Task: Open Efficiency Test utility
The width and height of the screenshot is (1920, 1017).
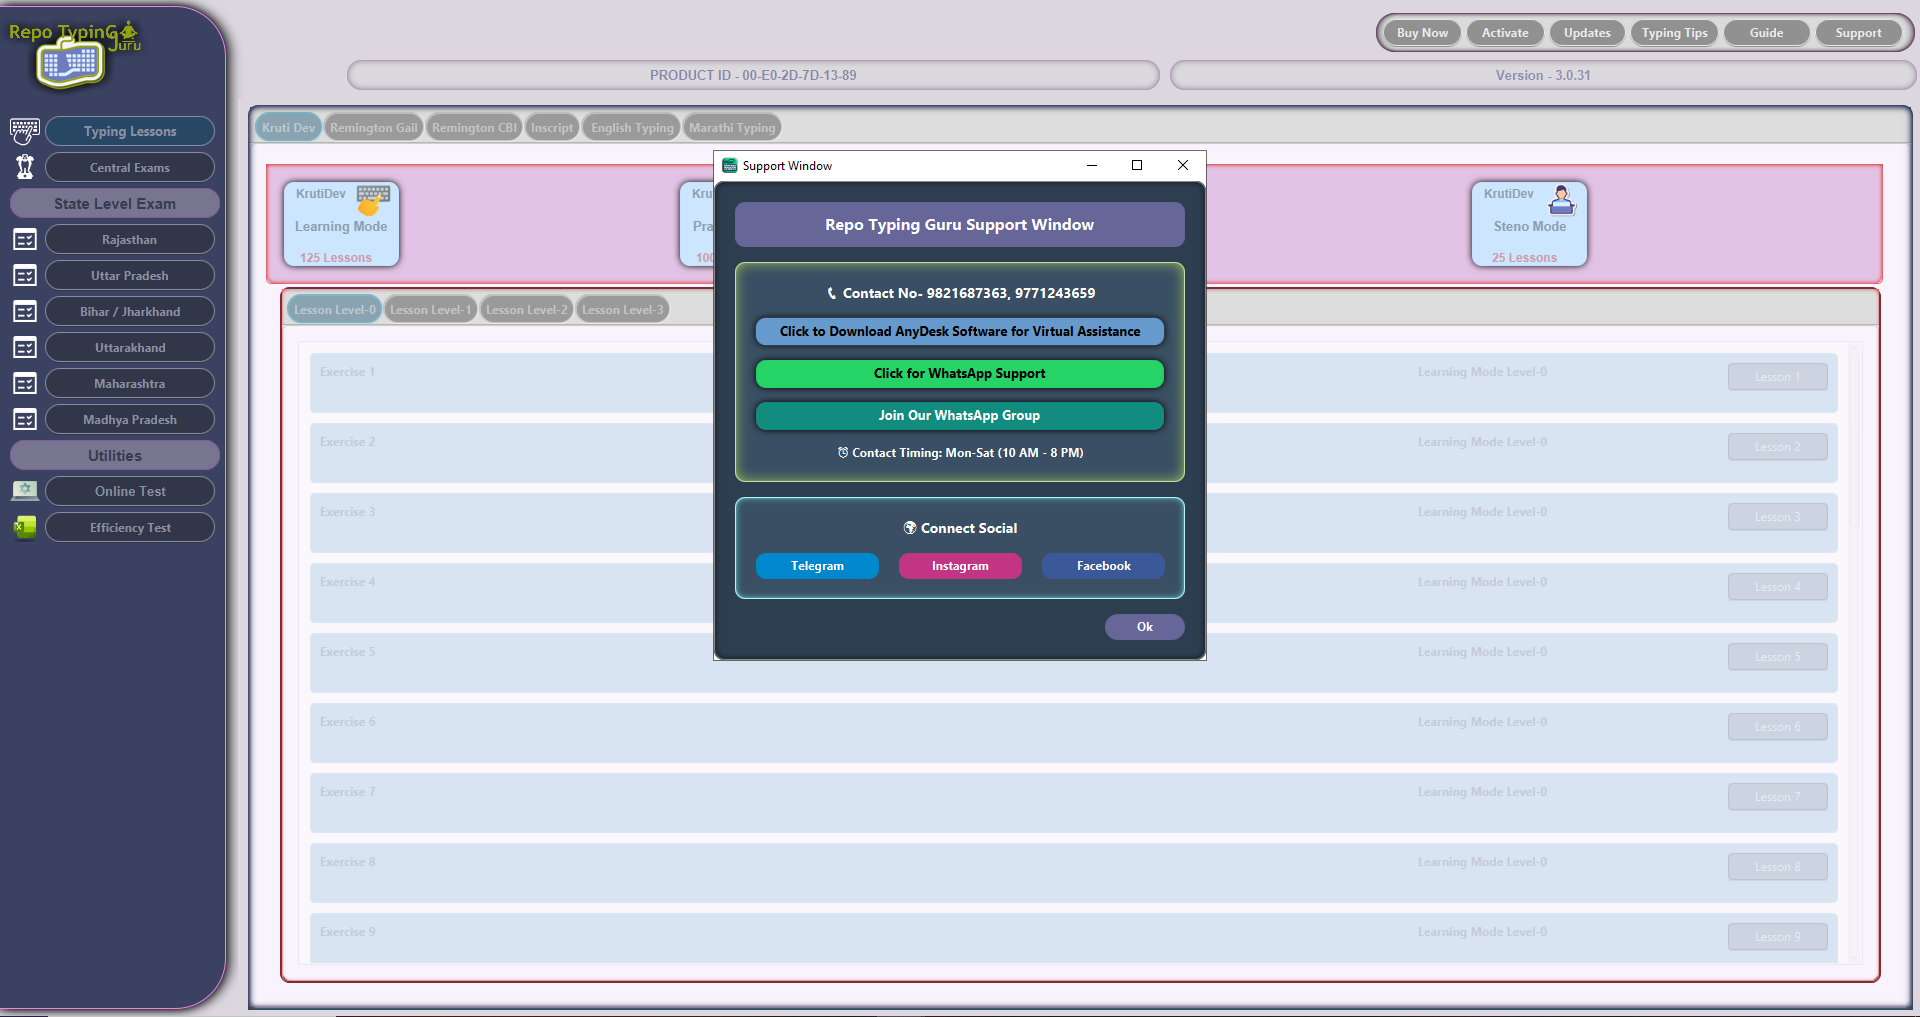Action: [x=130, y=527]
